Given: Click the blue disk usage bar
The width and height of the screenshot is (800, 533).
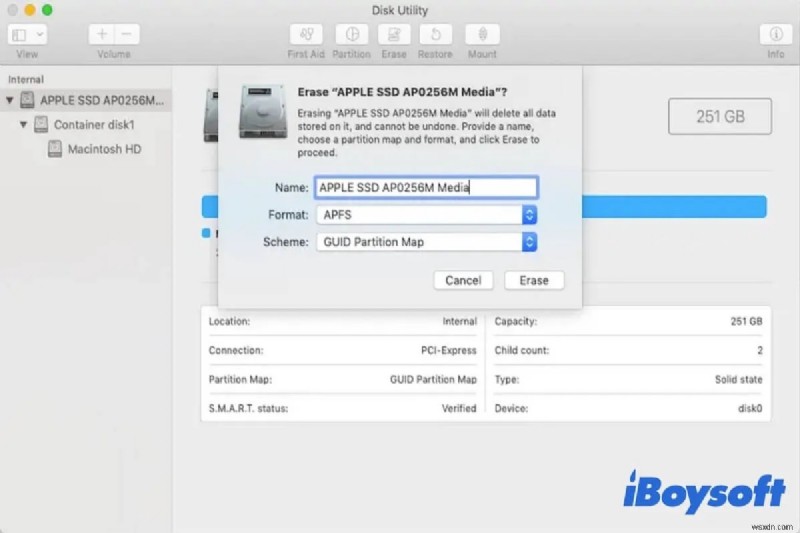Looking at the screenshot, I should pyautogui.click(x=673, y=207).
